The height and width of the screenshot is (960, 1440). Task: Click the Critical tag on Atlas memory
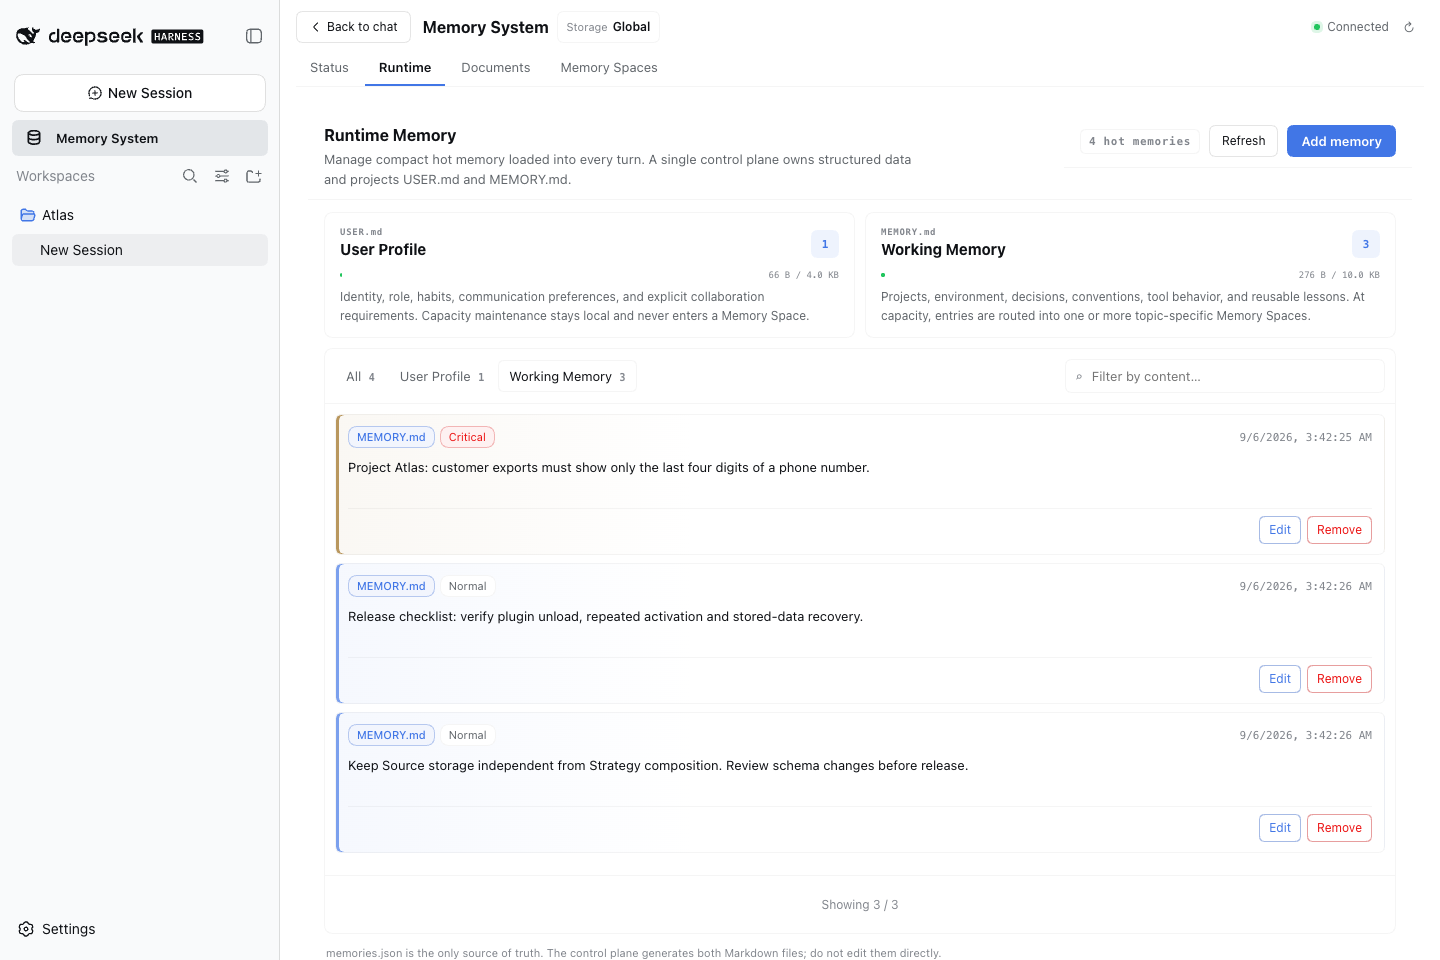click(467, 437)
